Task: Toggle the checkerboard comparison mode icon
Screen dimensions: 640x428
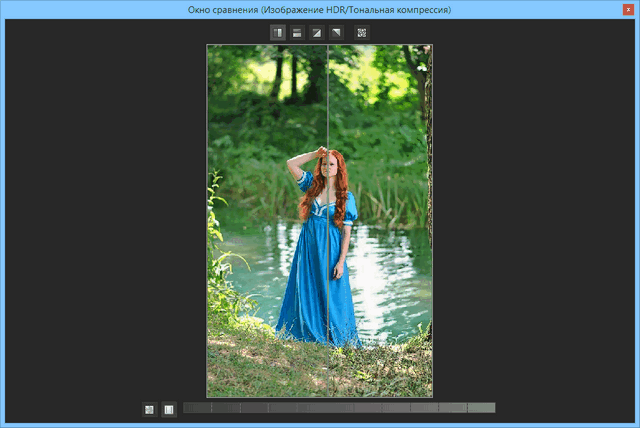Action: tap(361, 33)
